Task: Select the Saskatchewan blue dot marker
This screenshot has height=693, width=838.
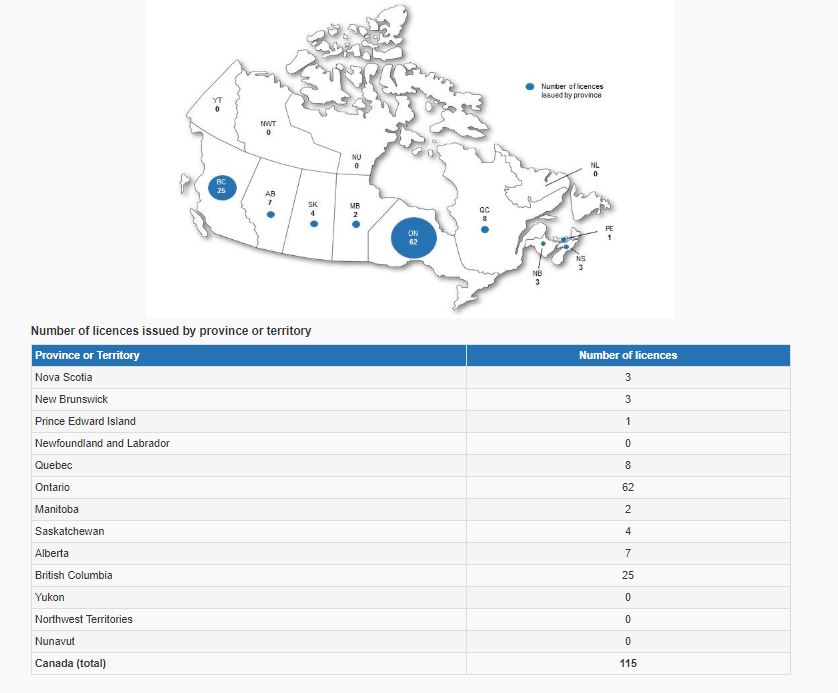Action: tap(313, 224)
